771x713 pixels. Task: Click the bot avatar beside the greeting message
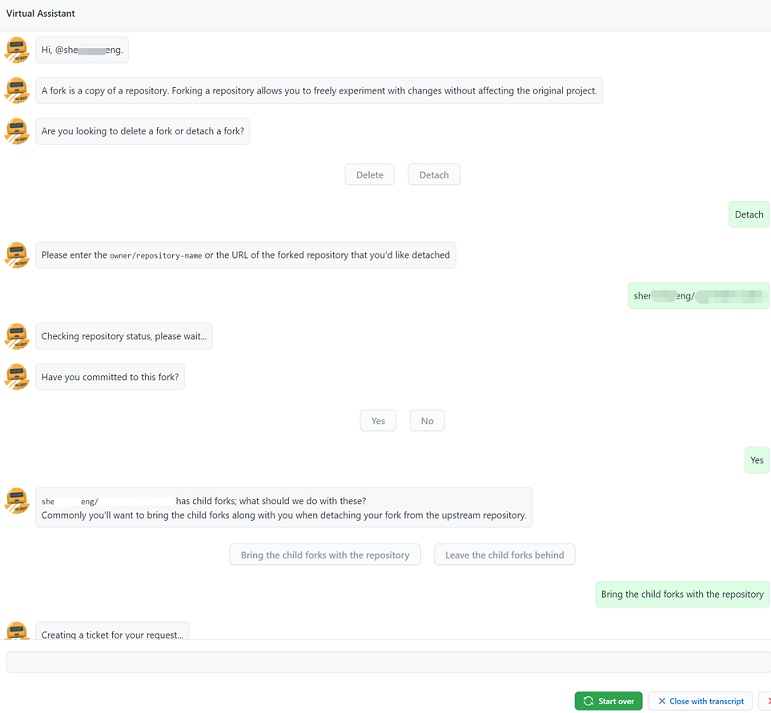tap(16, 49)
